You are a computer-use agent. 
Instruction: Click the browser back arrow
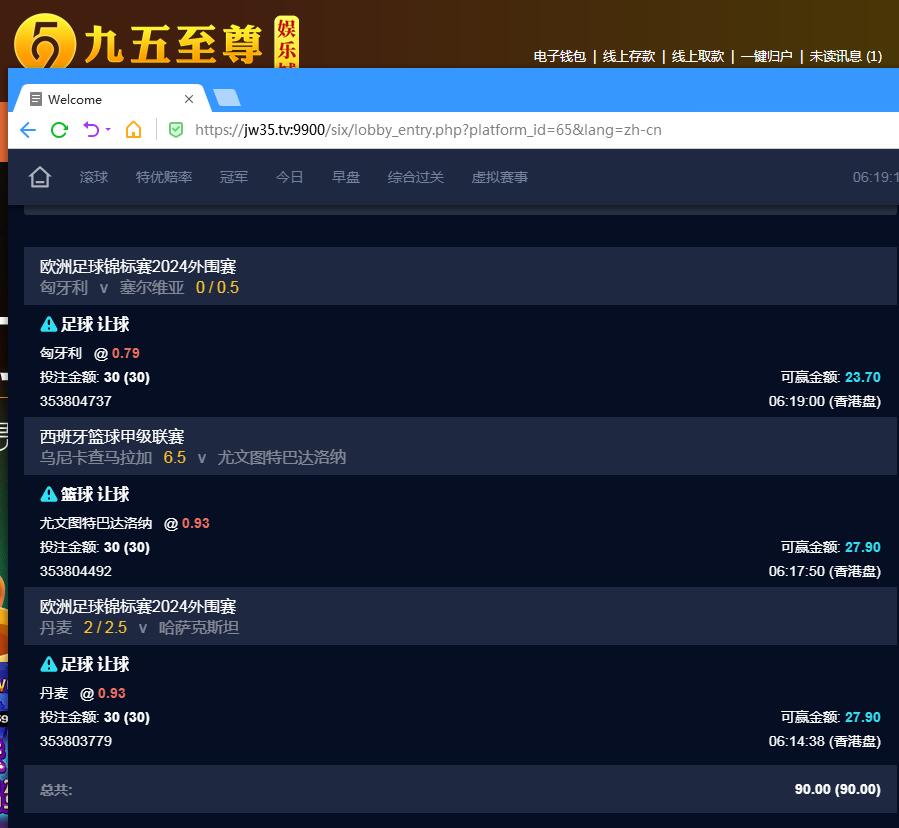28,130
